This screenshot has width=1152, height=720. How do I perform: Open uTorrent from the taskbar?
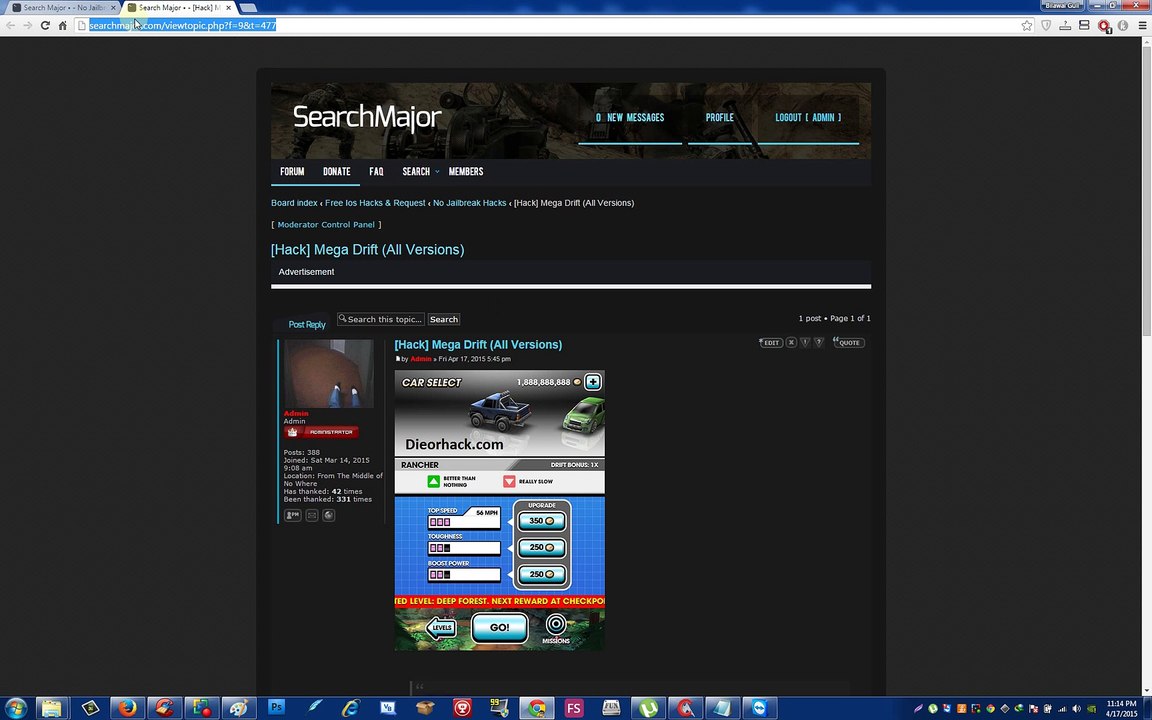(648, 708)
